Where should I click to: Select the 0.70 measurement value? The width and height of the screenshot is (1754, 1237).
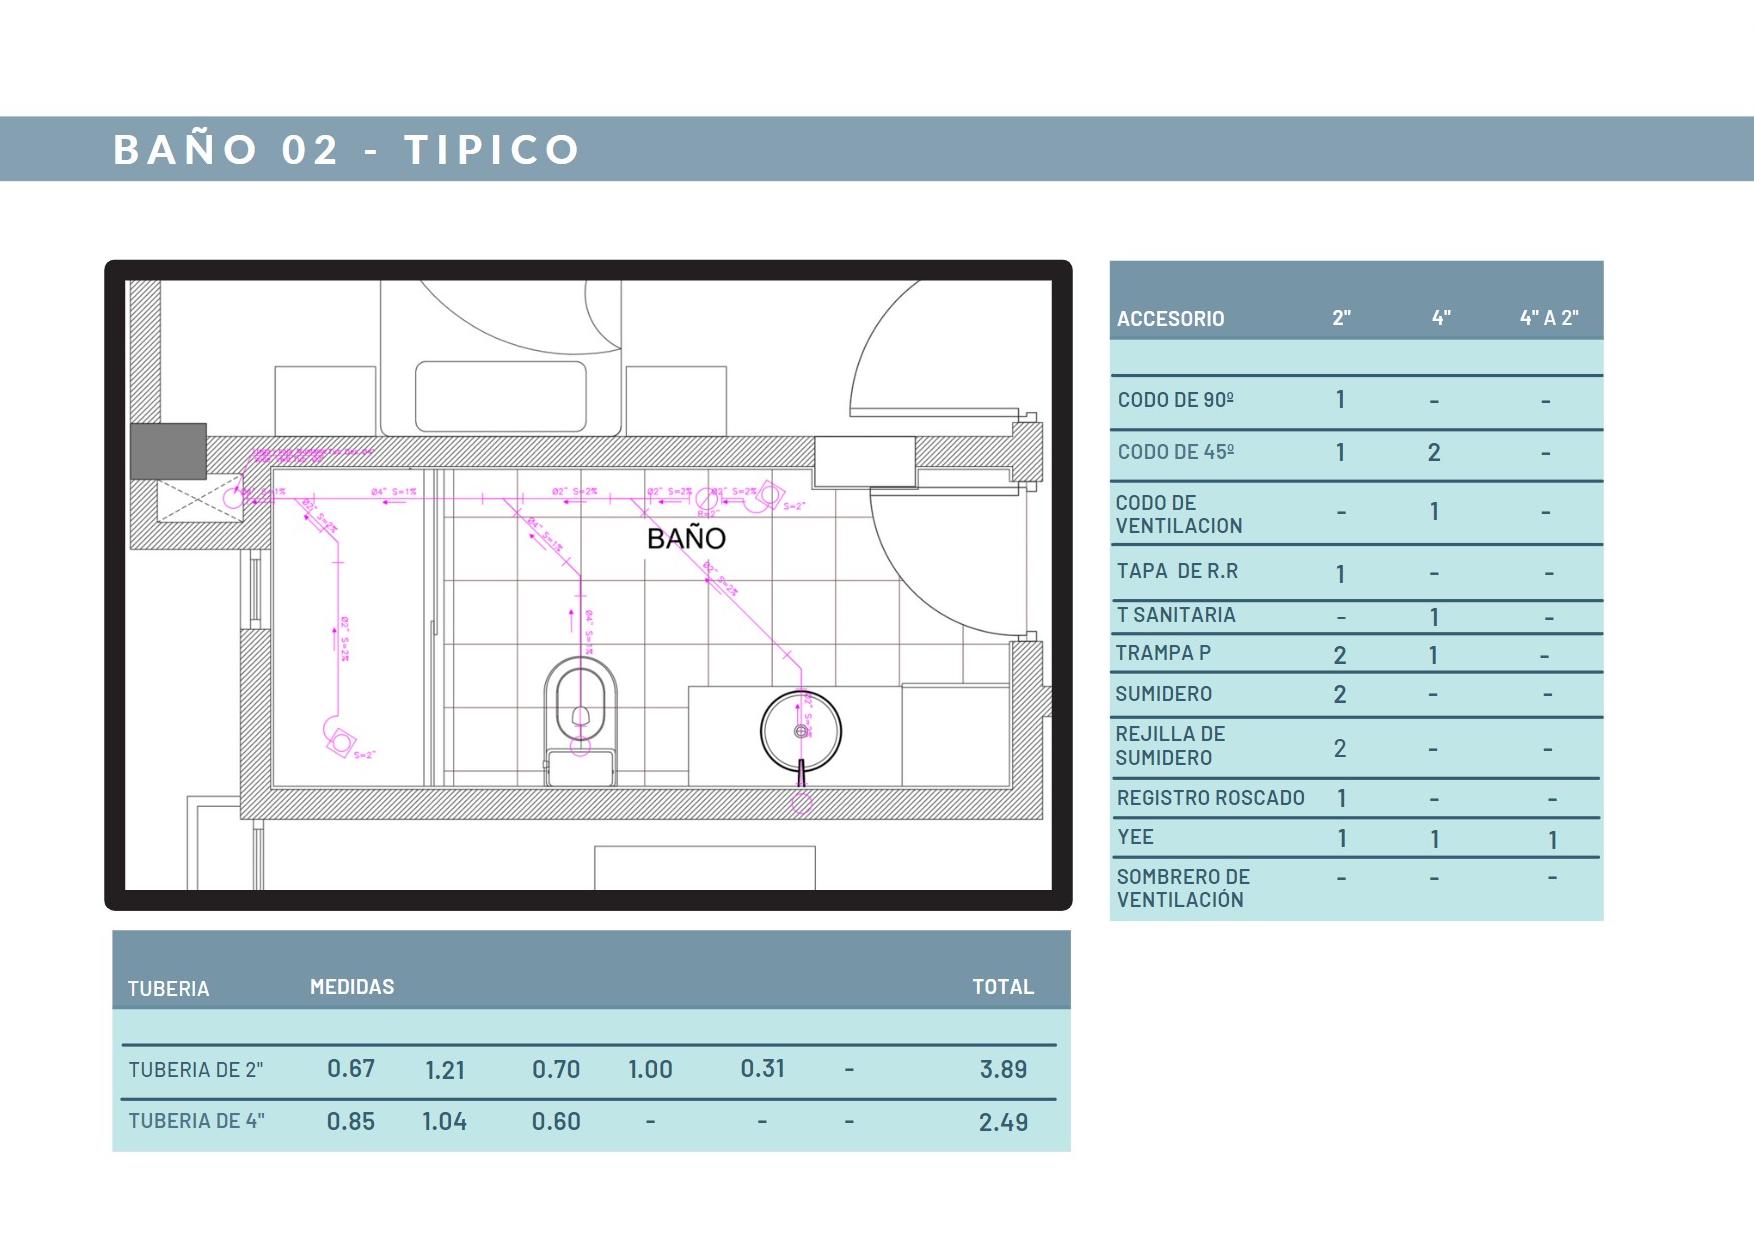point(556,1070)
